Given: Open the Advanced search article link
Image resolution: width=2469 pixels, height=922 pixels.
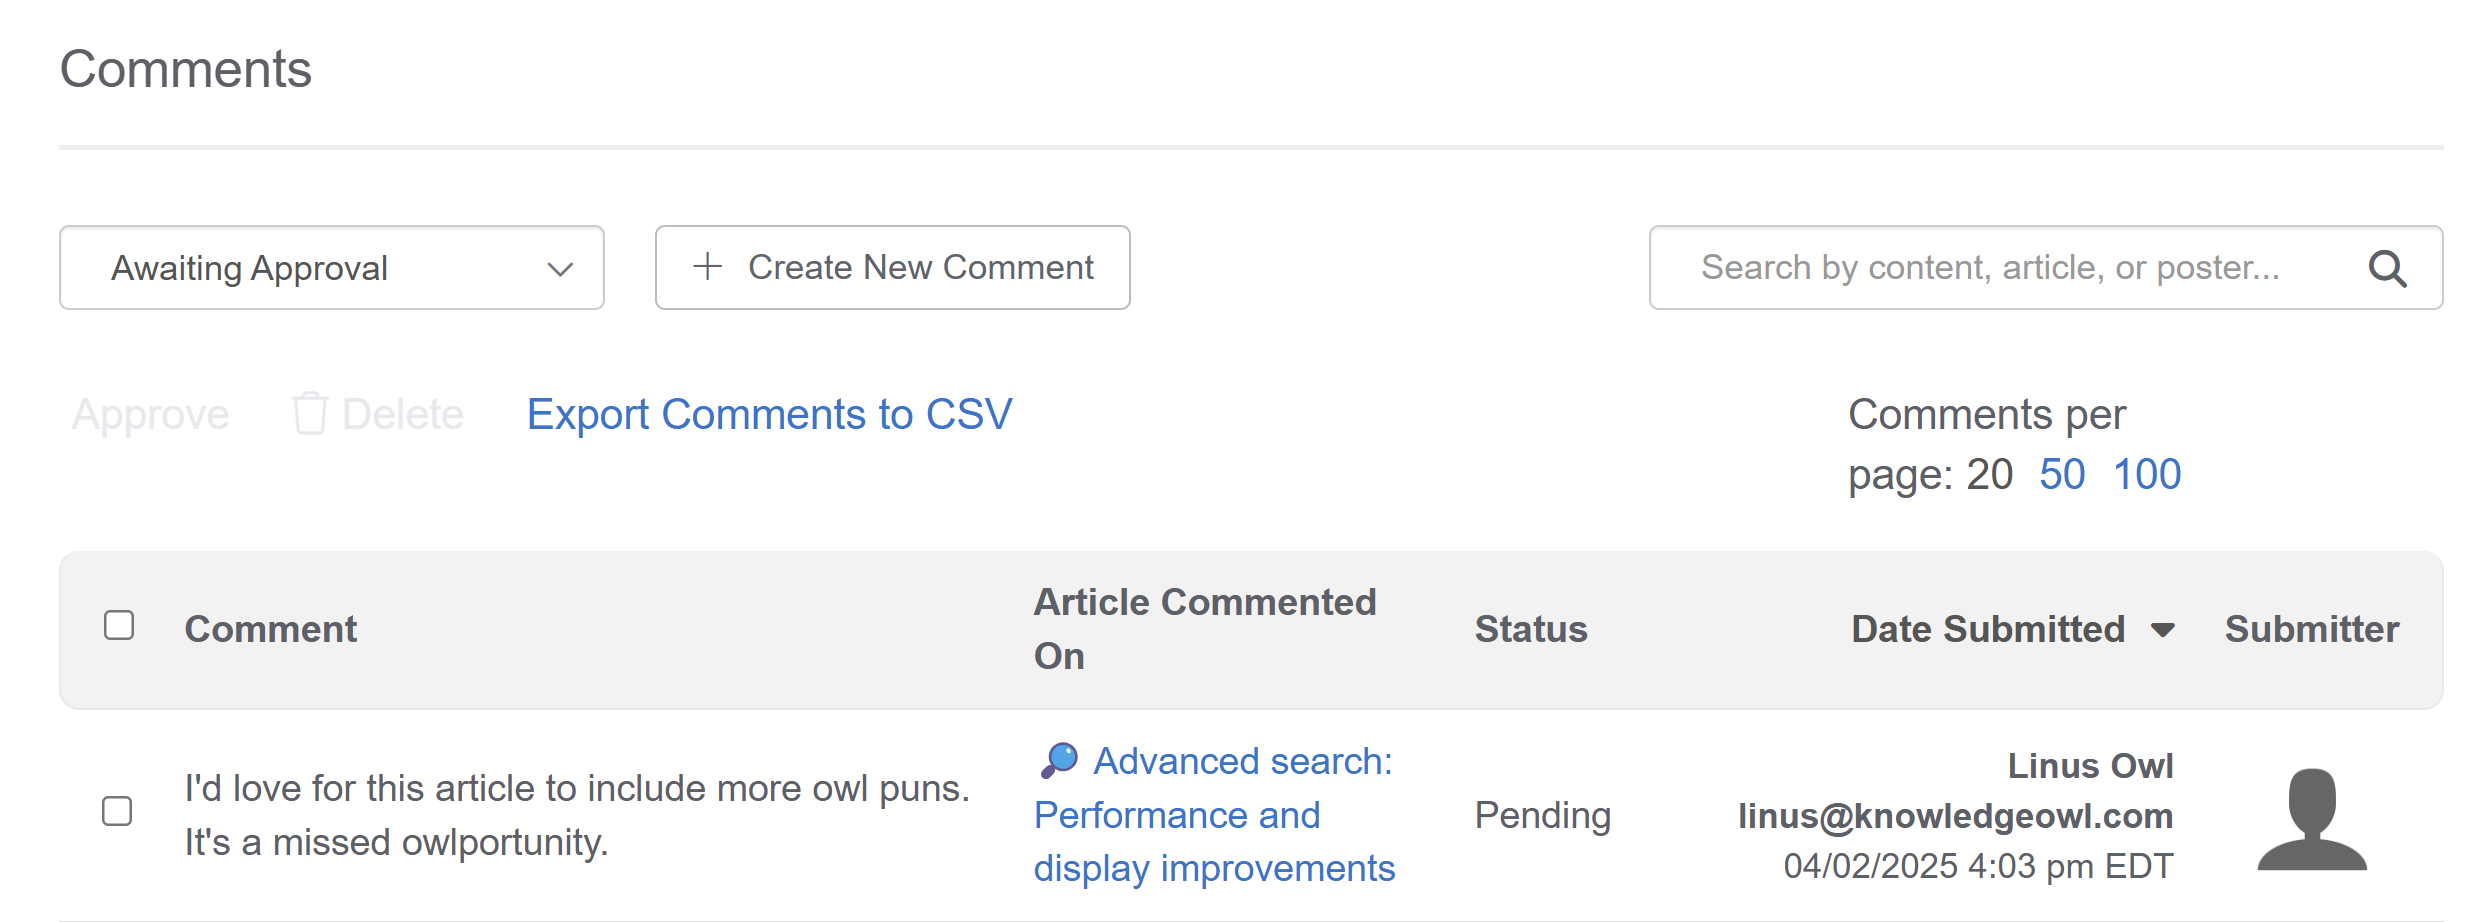Looking at the screenshot, I should (x=1214, y=815).
